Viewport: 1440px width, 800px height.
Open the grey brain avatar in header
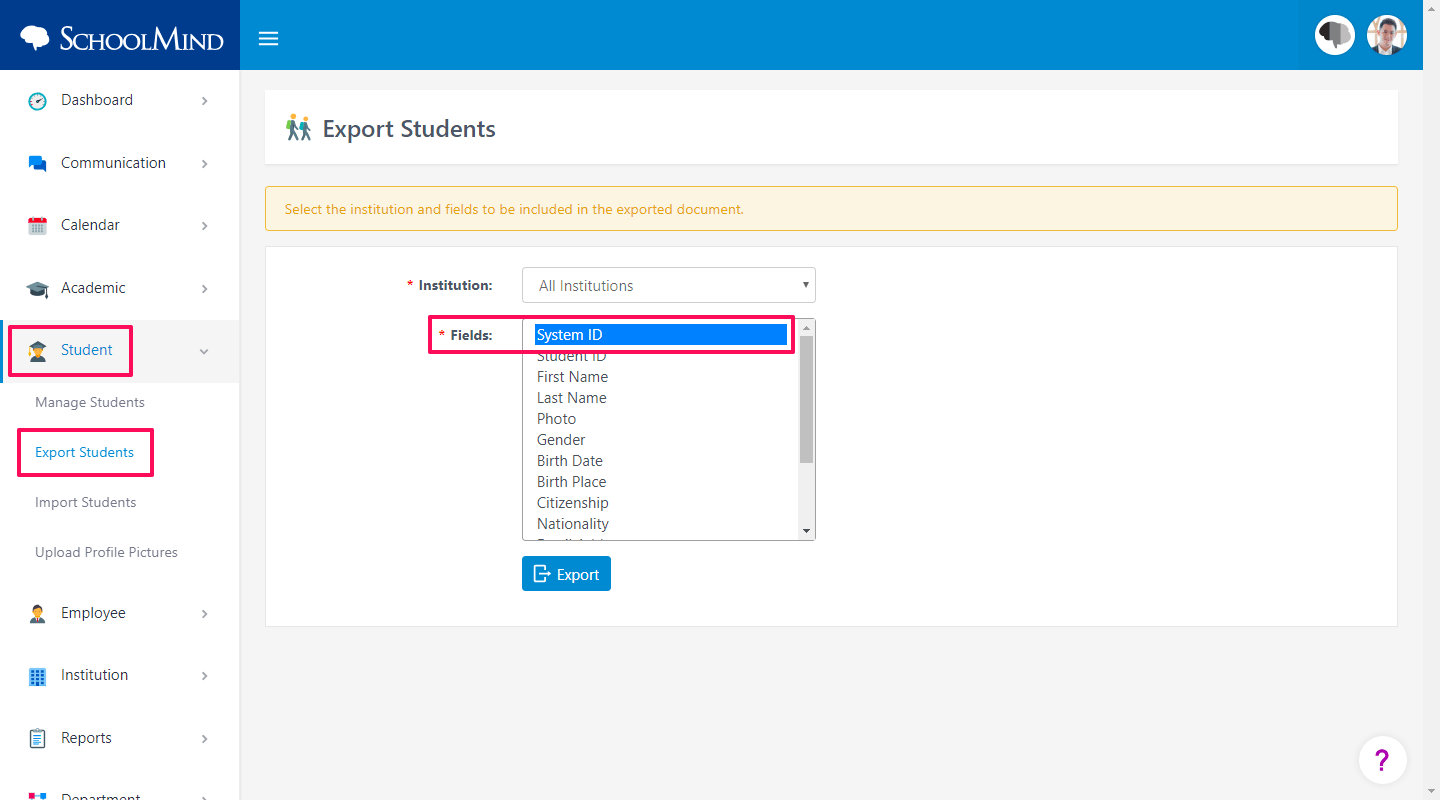[x=1334, y=35]
